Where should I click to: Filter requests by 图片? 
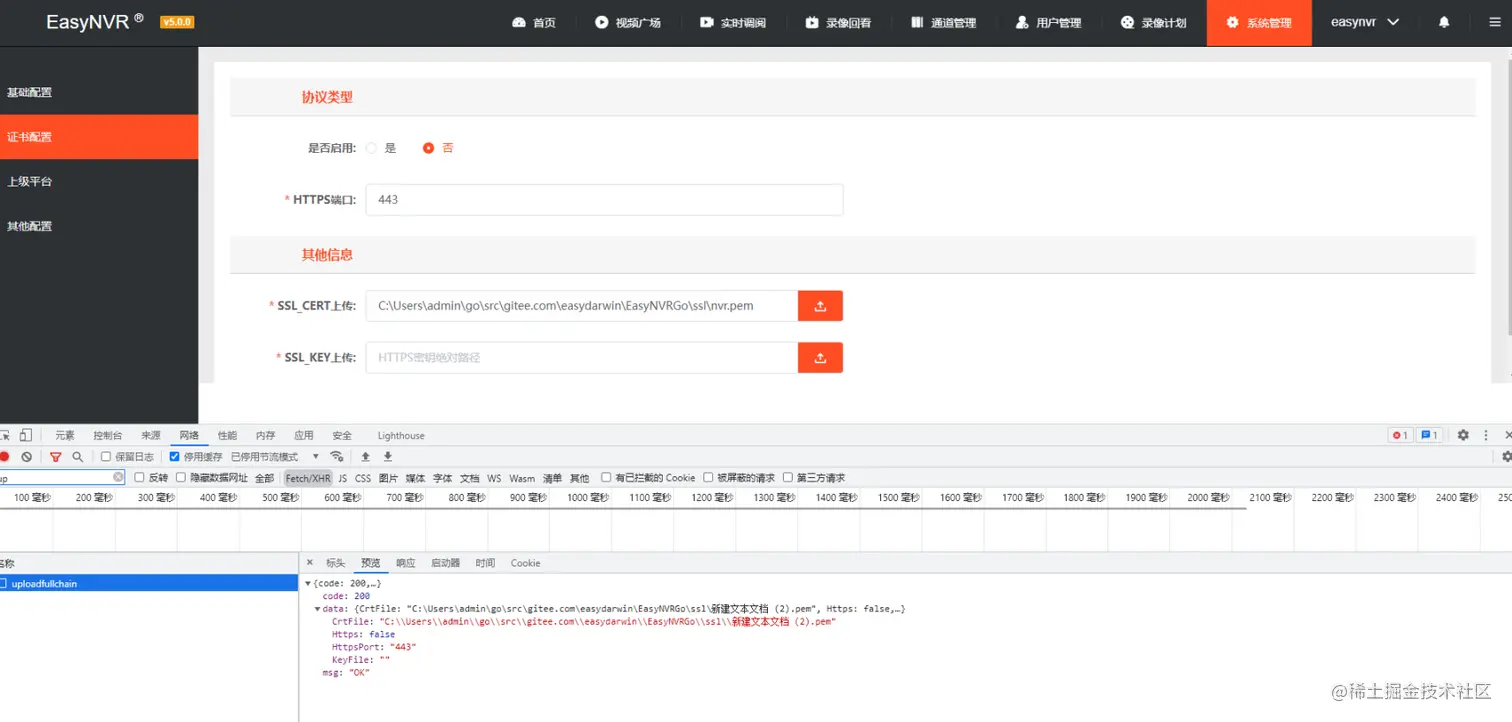click(389, 478)
